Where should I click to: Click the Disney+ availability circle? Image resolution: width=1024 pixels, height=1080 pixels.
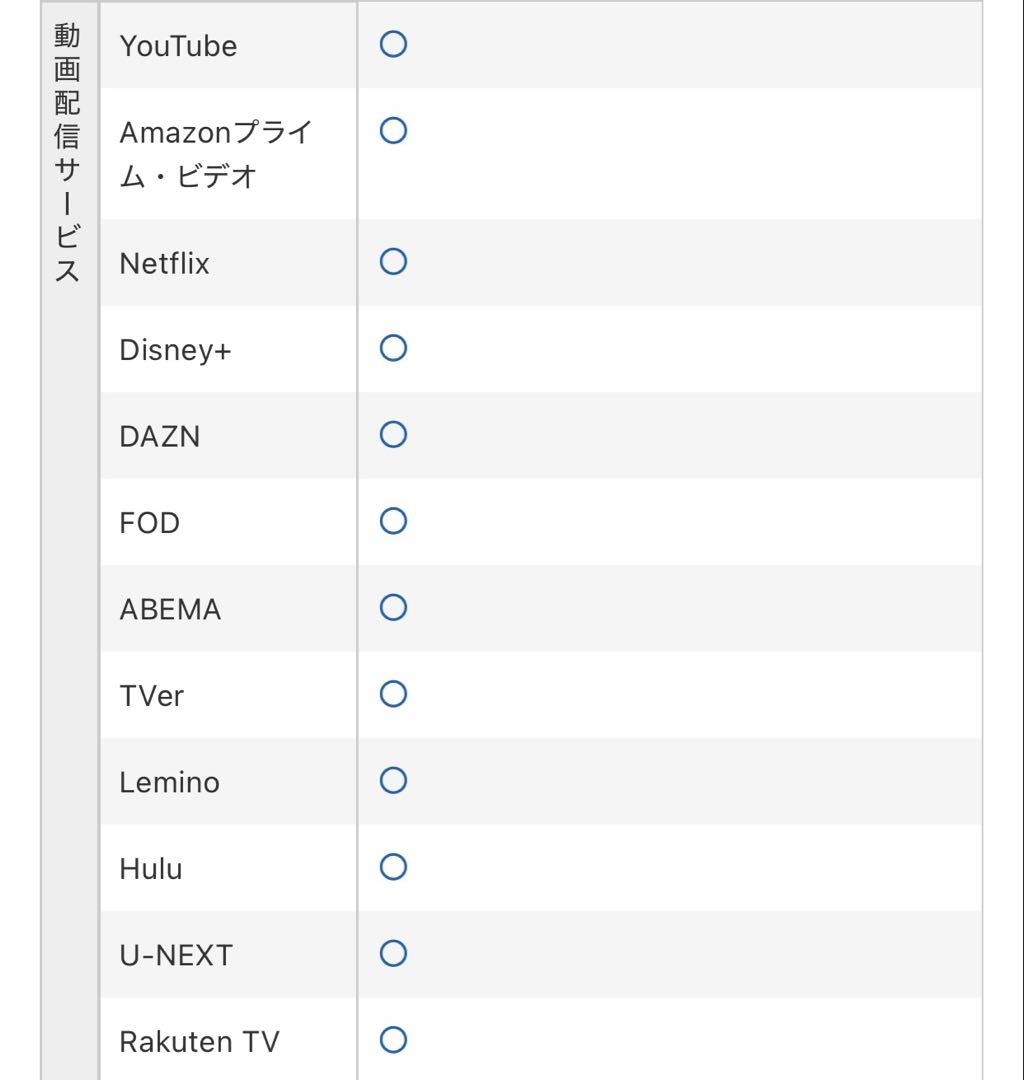tap(394, 348)
